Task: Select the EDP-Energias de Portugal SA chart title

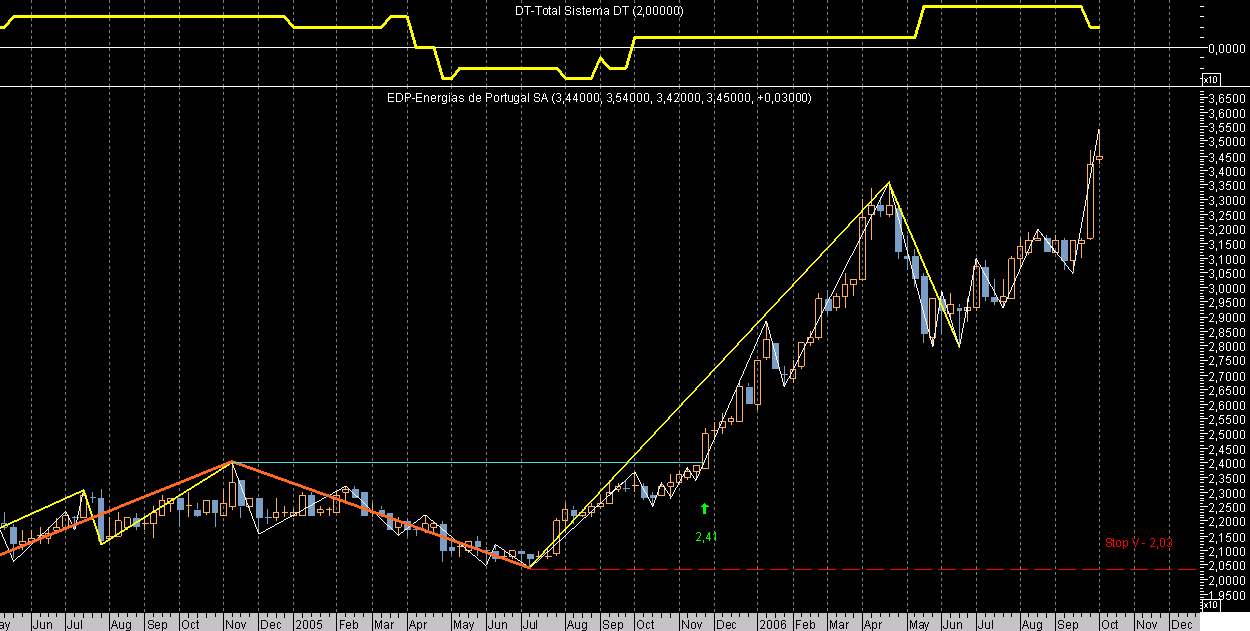Action: point(600,98)
